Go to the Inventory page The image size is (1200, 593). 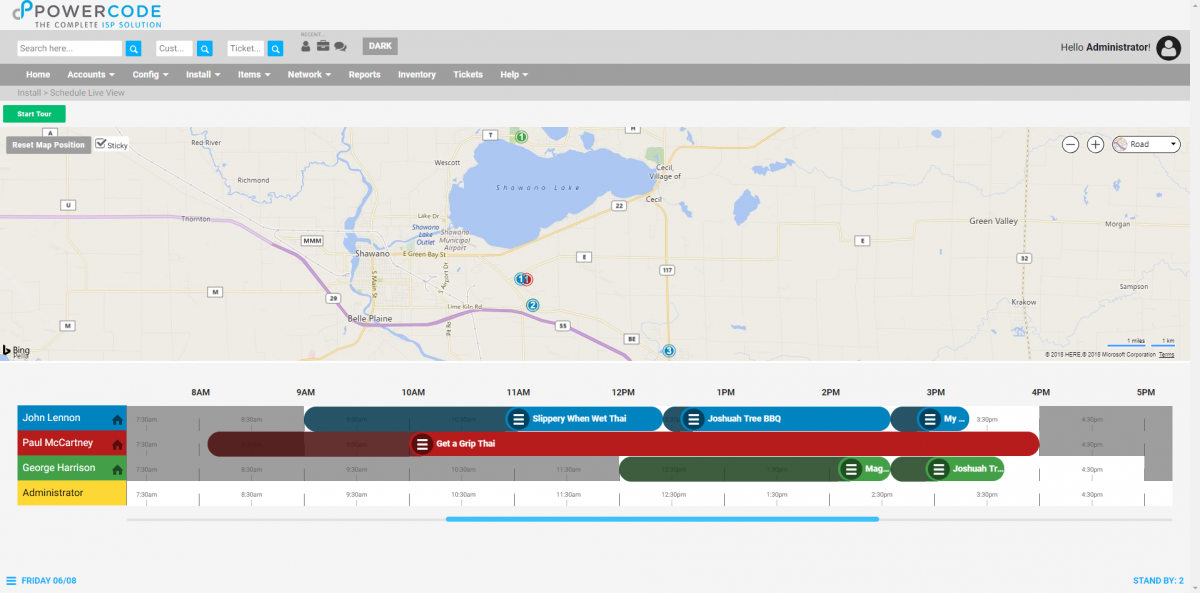416,75
